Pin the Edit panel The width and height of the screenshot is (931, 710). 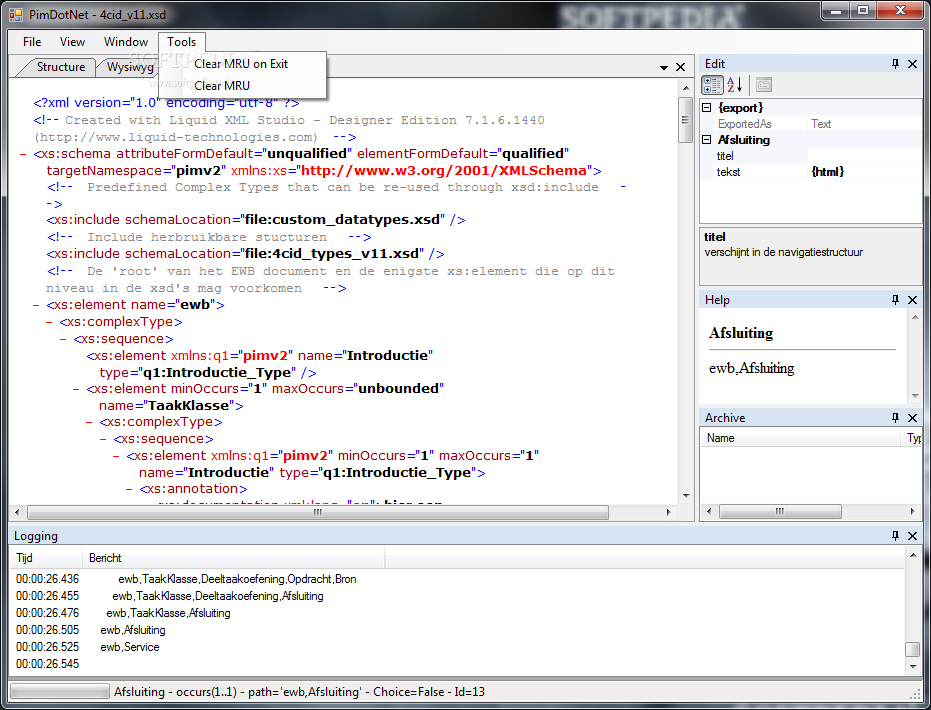point(895,64)
